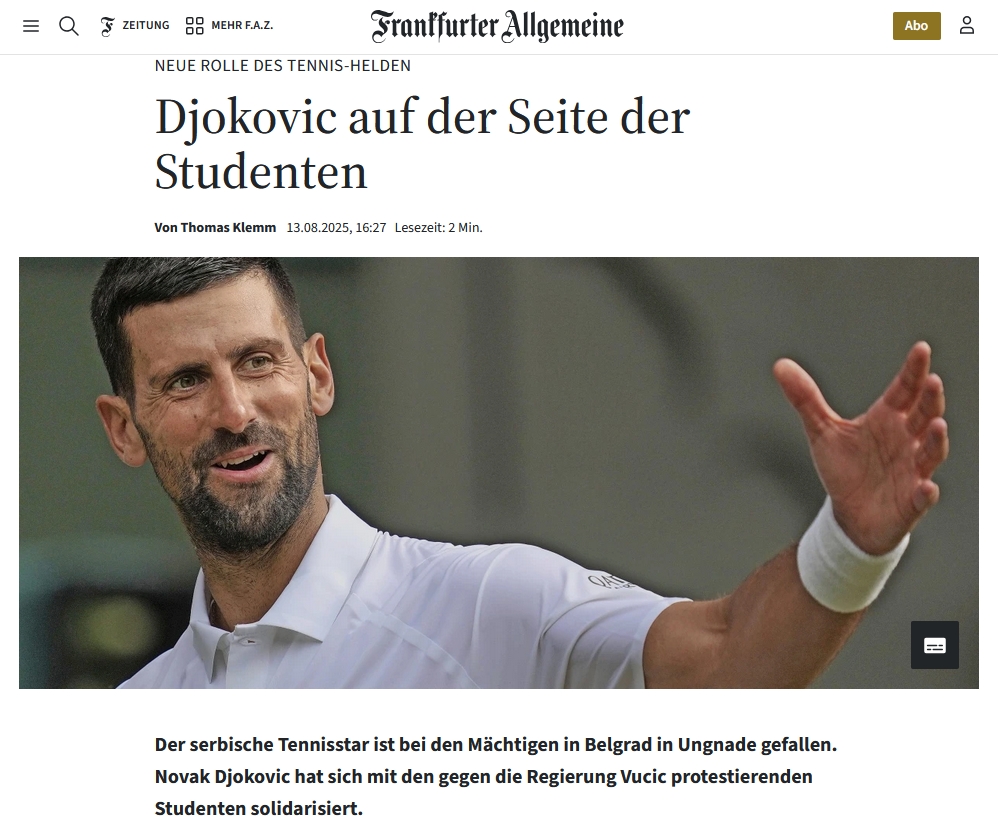Open author Thomas Klemm's page
Viewport: 998px width, 824px height.
pos(228,227)
